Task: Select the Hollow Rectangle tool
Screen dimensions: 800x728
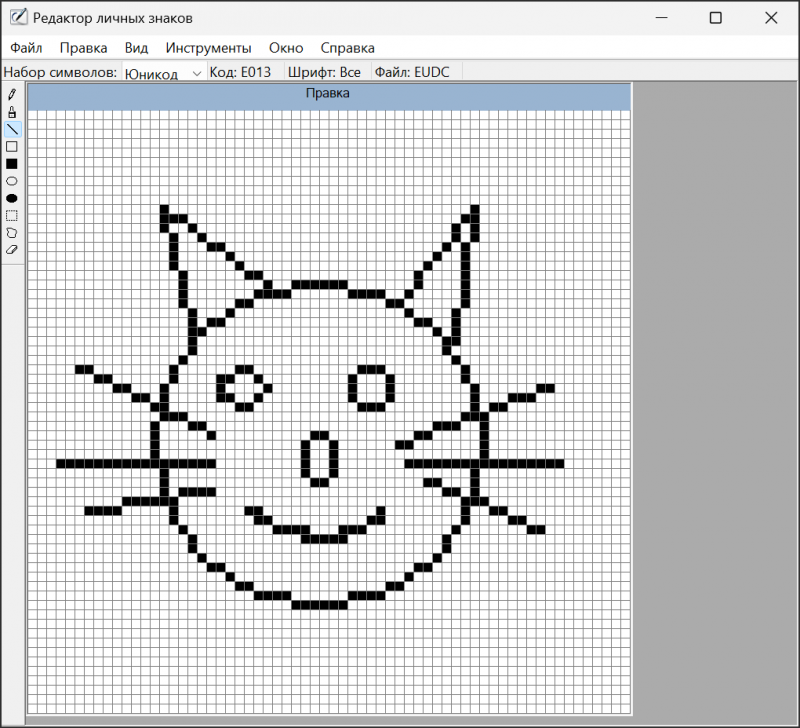Action: [x=12, y=146]
